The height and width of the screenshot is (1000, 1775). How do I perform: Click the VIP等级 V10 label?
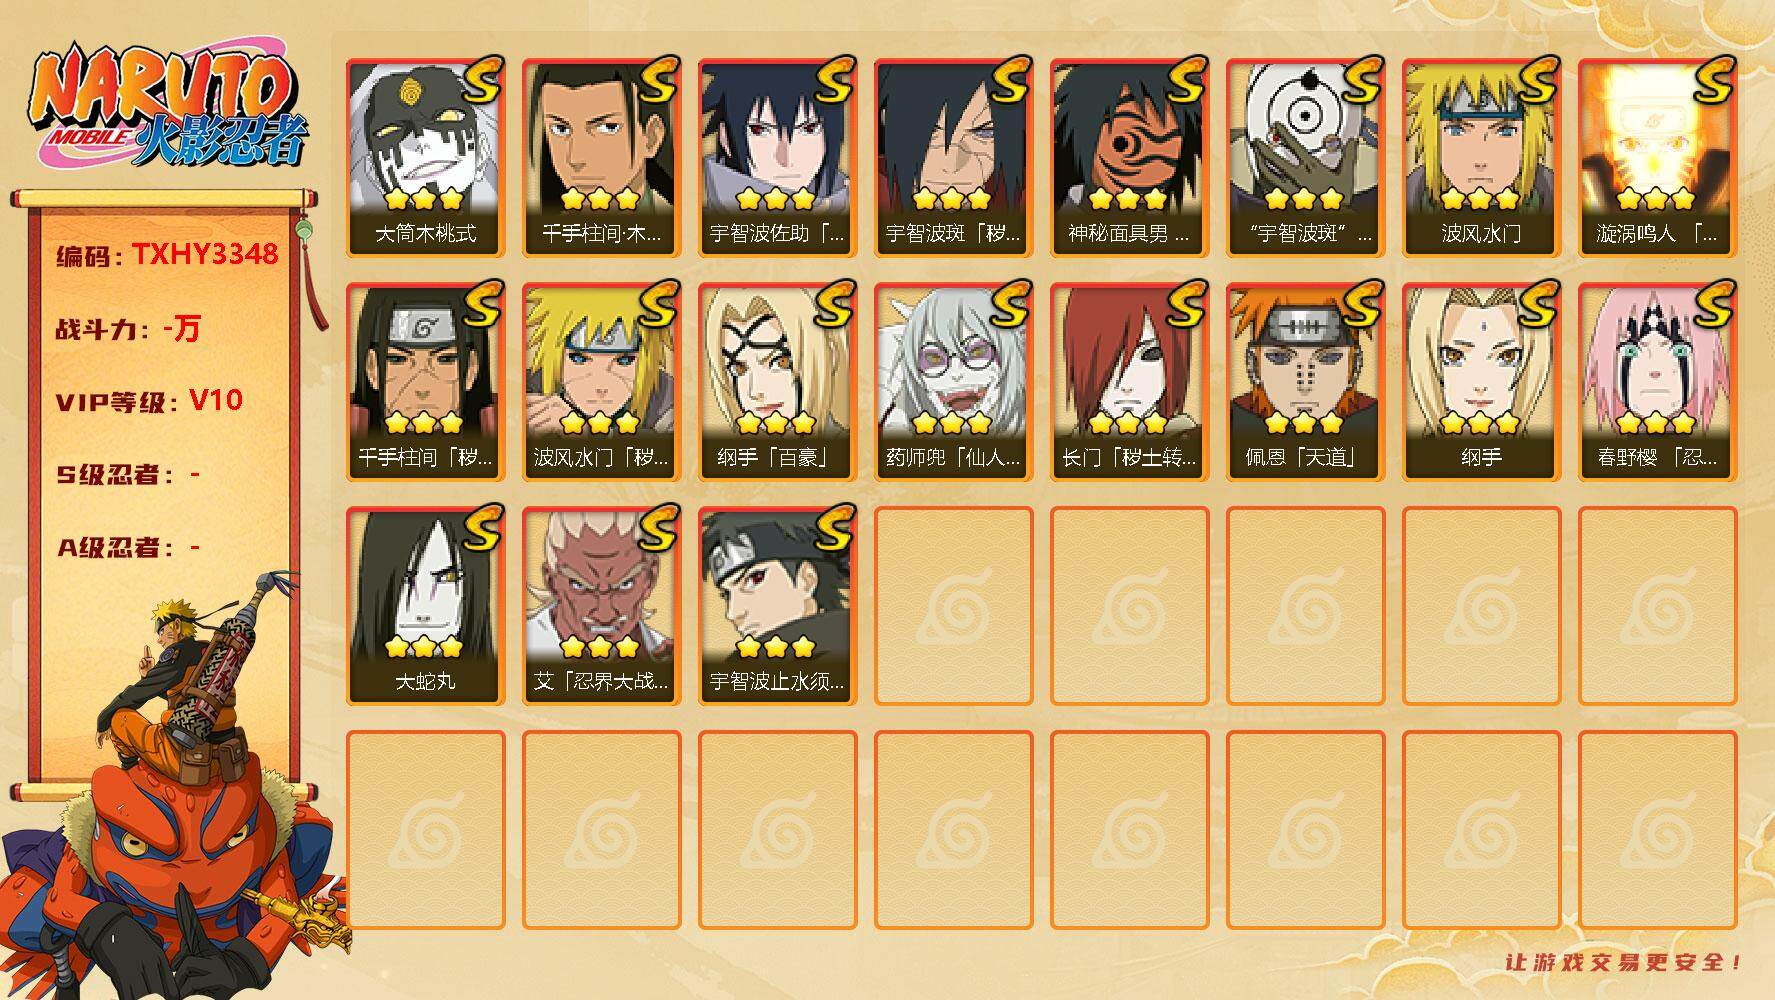click(x=150, y=401)
